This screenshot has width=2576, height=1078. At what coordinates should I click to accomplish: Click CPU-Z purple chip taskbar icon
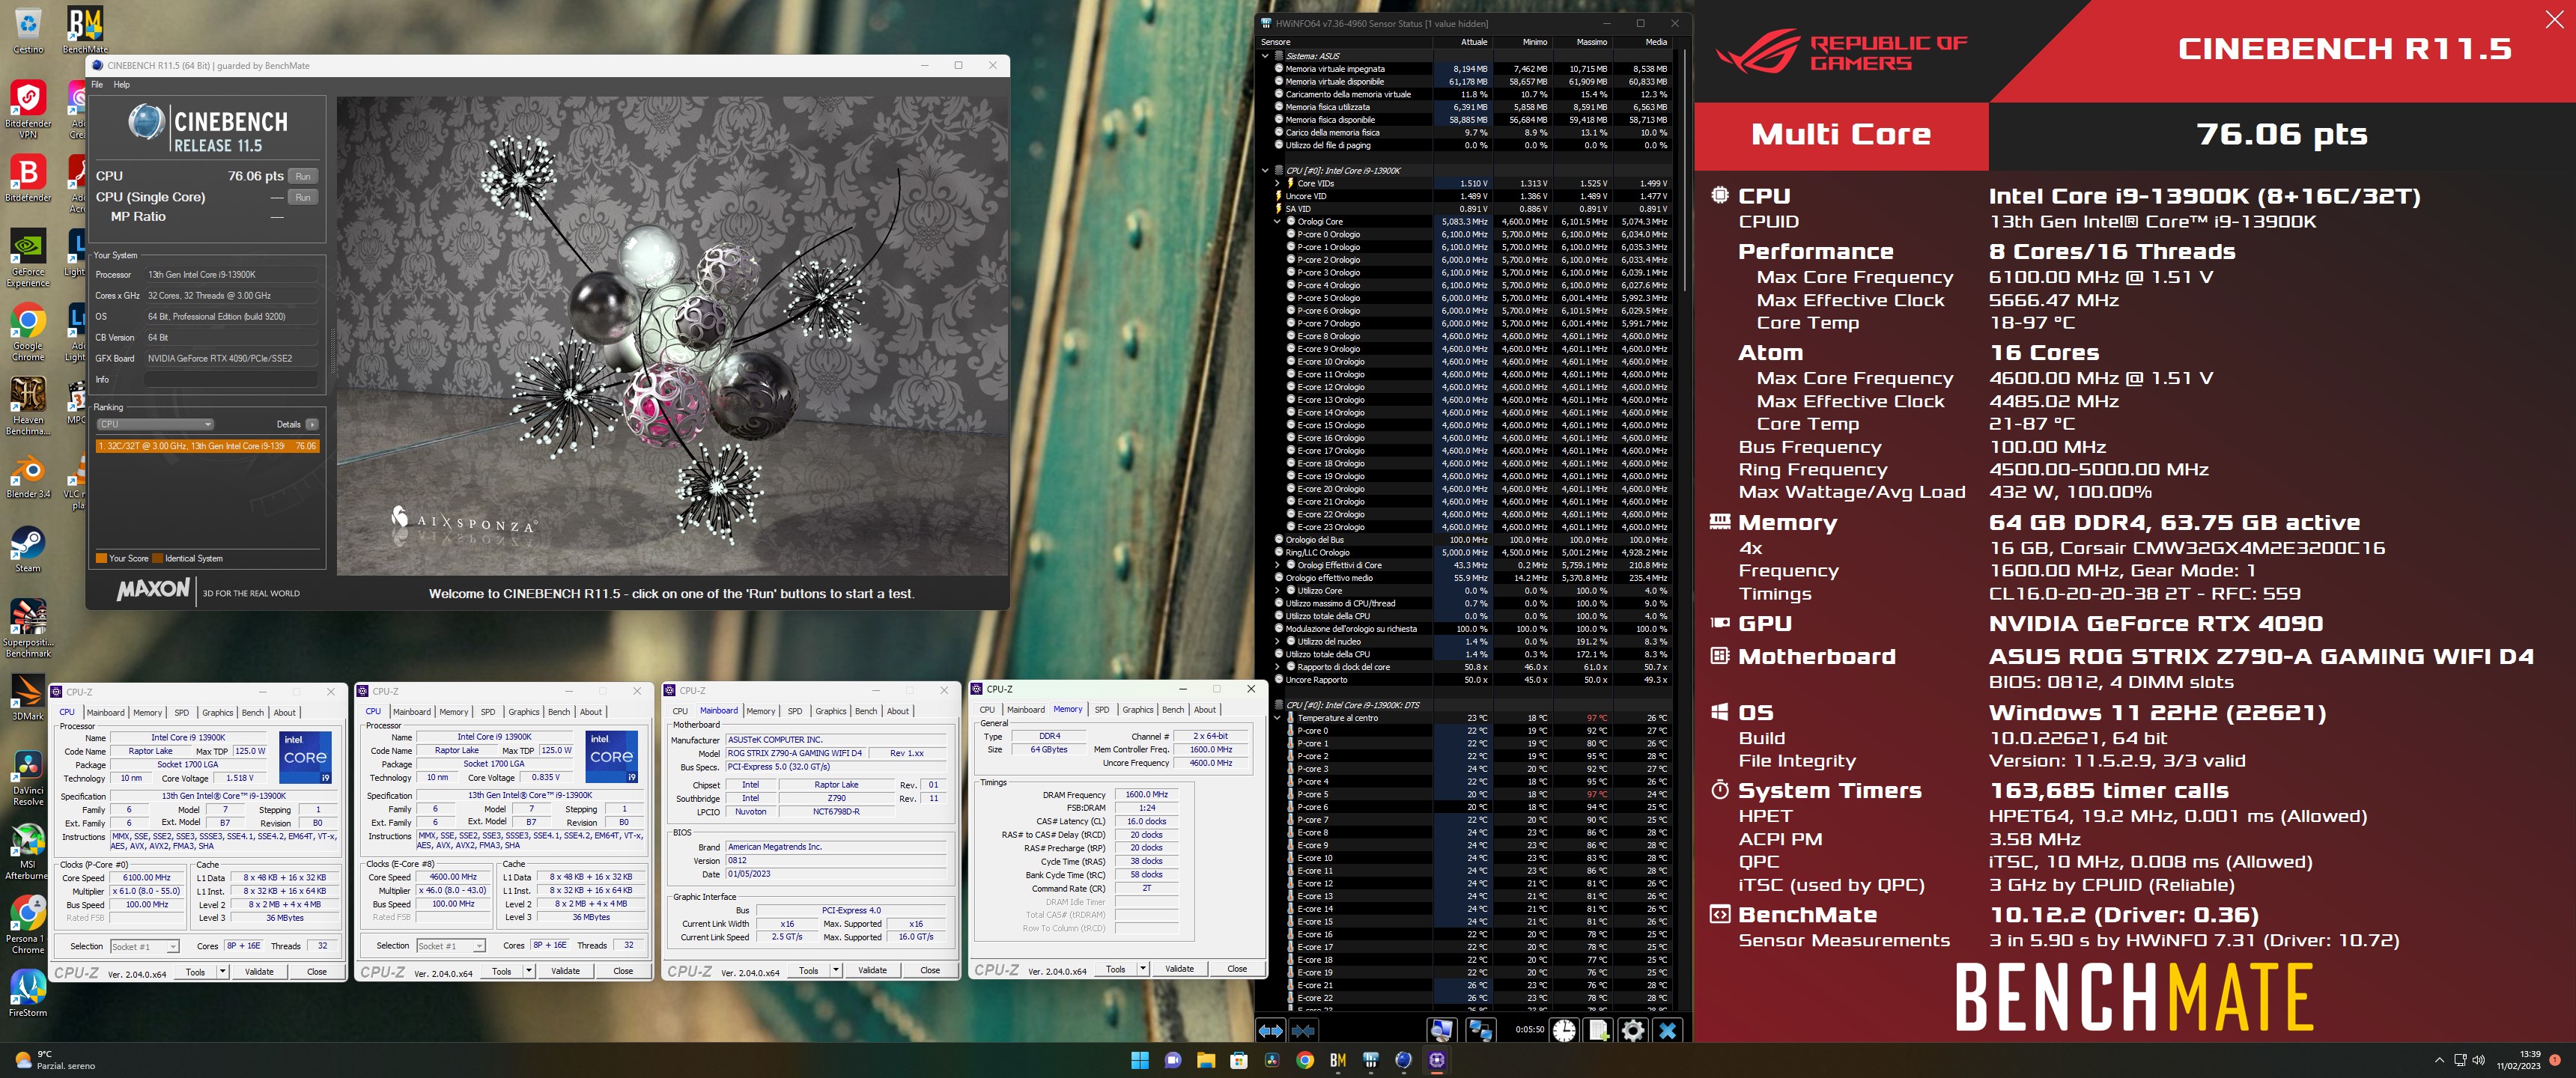point(1437,1060)
